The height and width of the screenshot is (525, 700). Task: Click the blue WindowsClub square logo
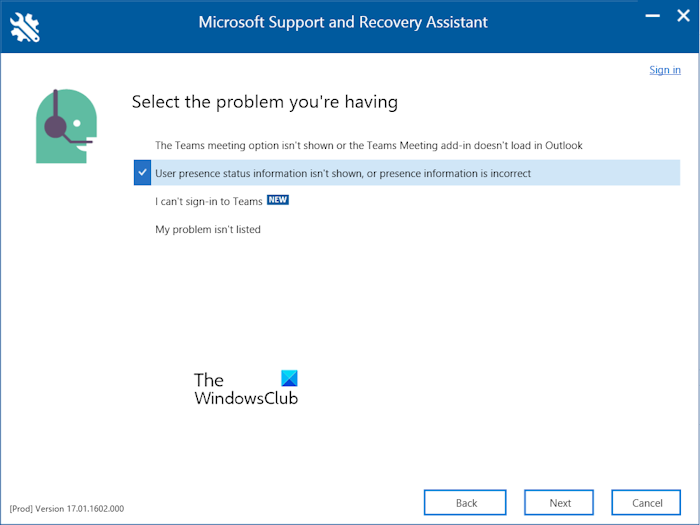point(289,379)
